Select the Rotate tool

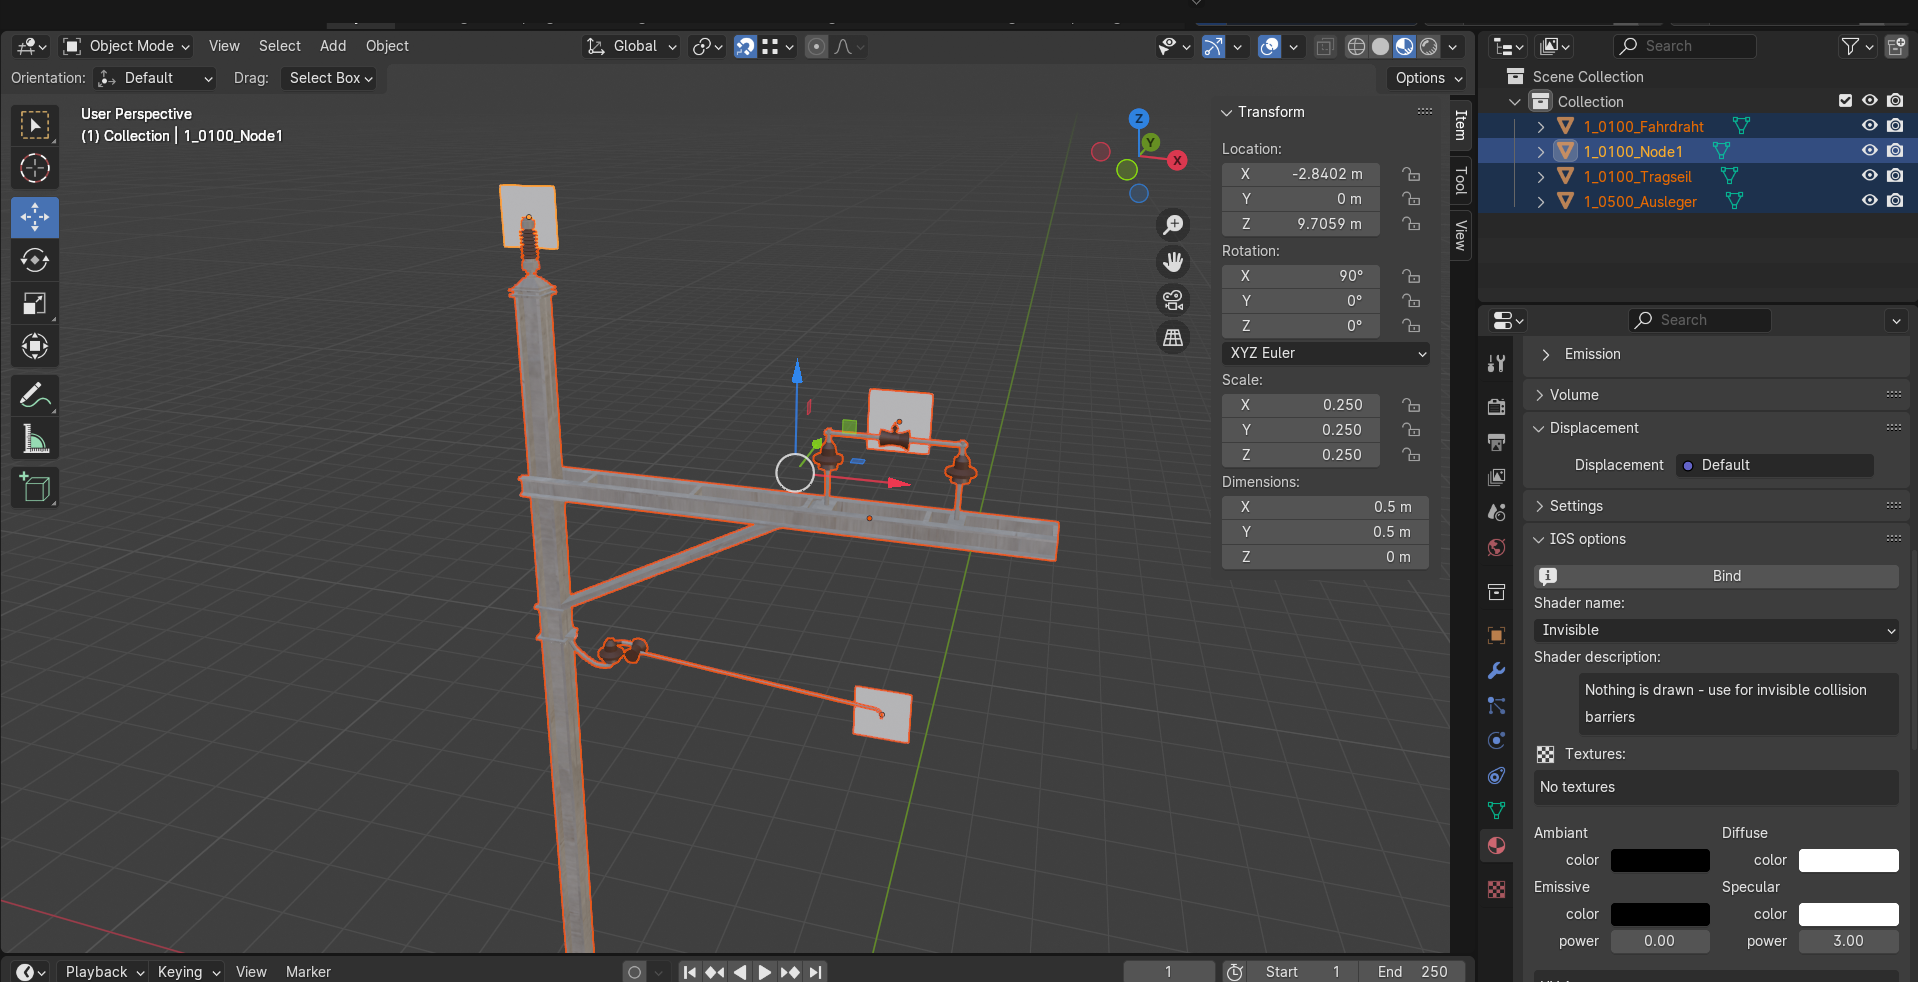(x=35, y=261)
